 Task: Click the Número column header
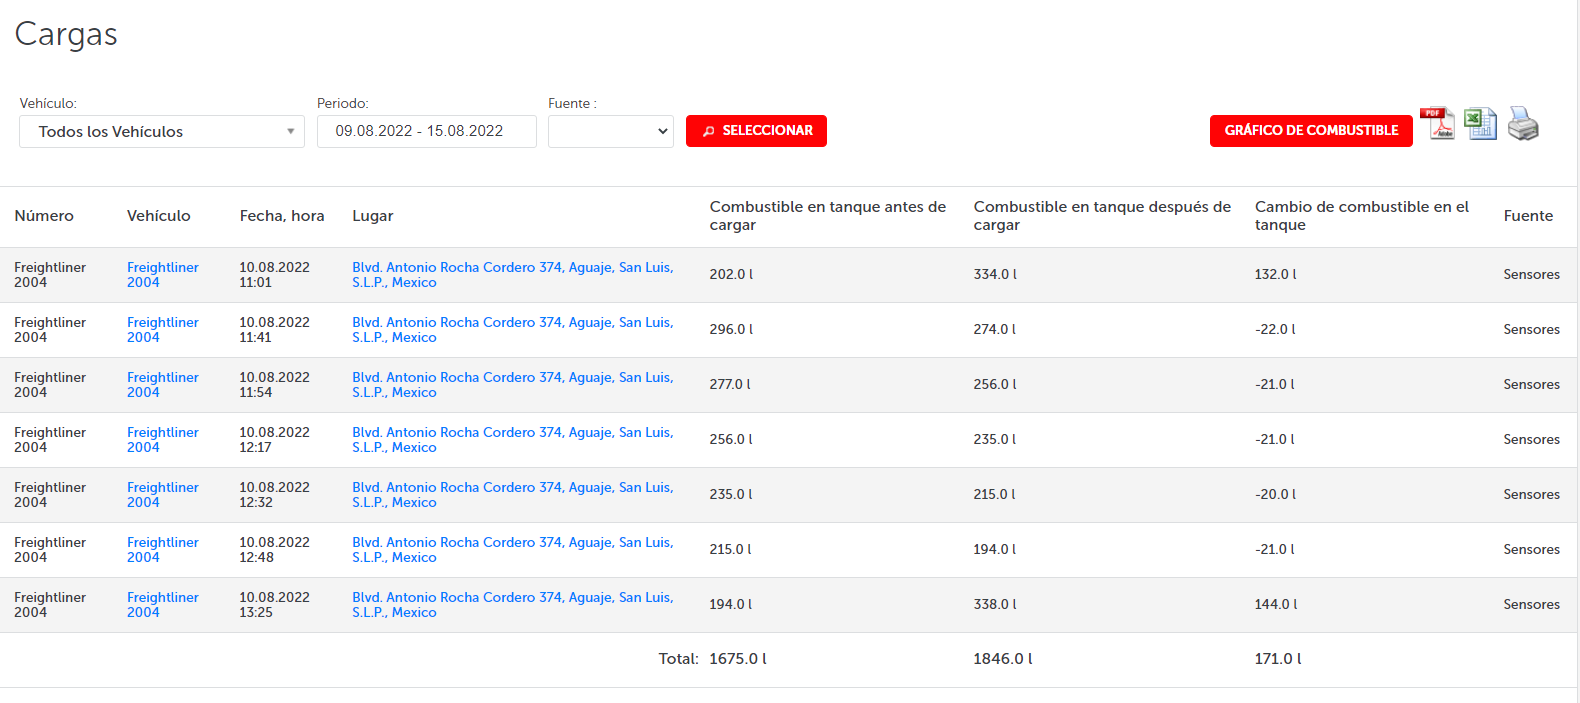[x=44, y=216]
